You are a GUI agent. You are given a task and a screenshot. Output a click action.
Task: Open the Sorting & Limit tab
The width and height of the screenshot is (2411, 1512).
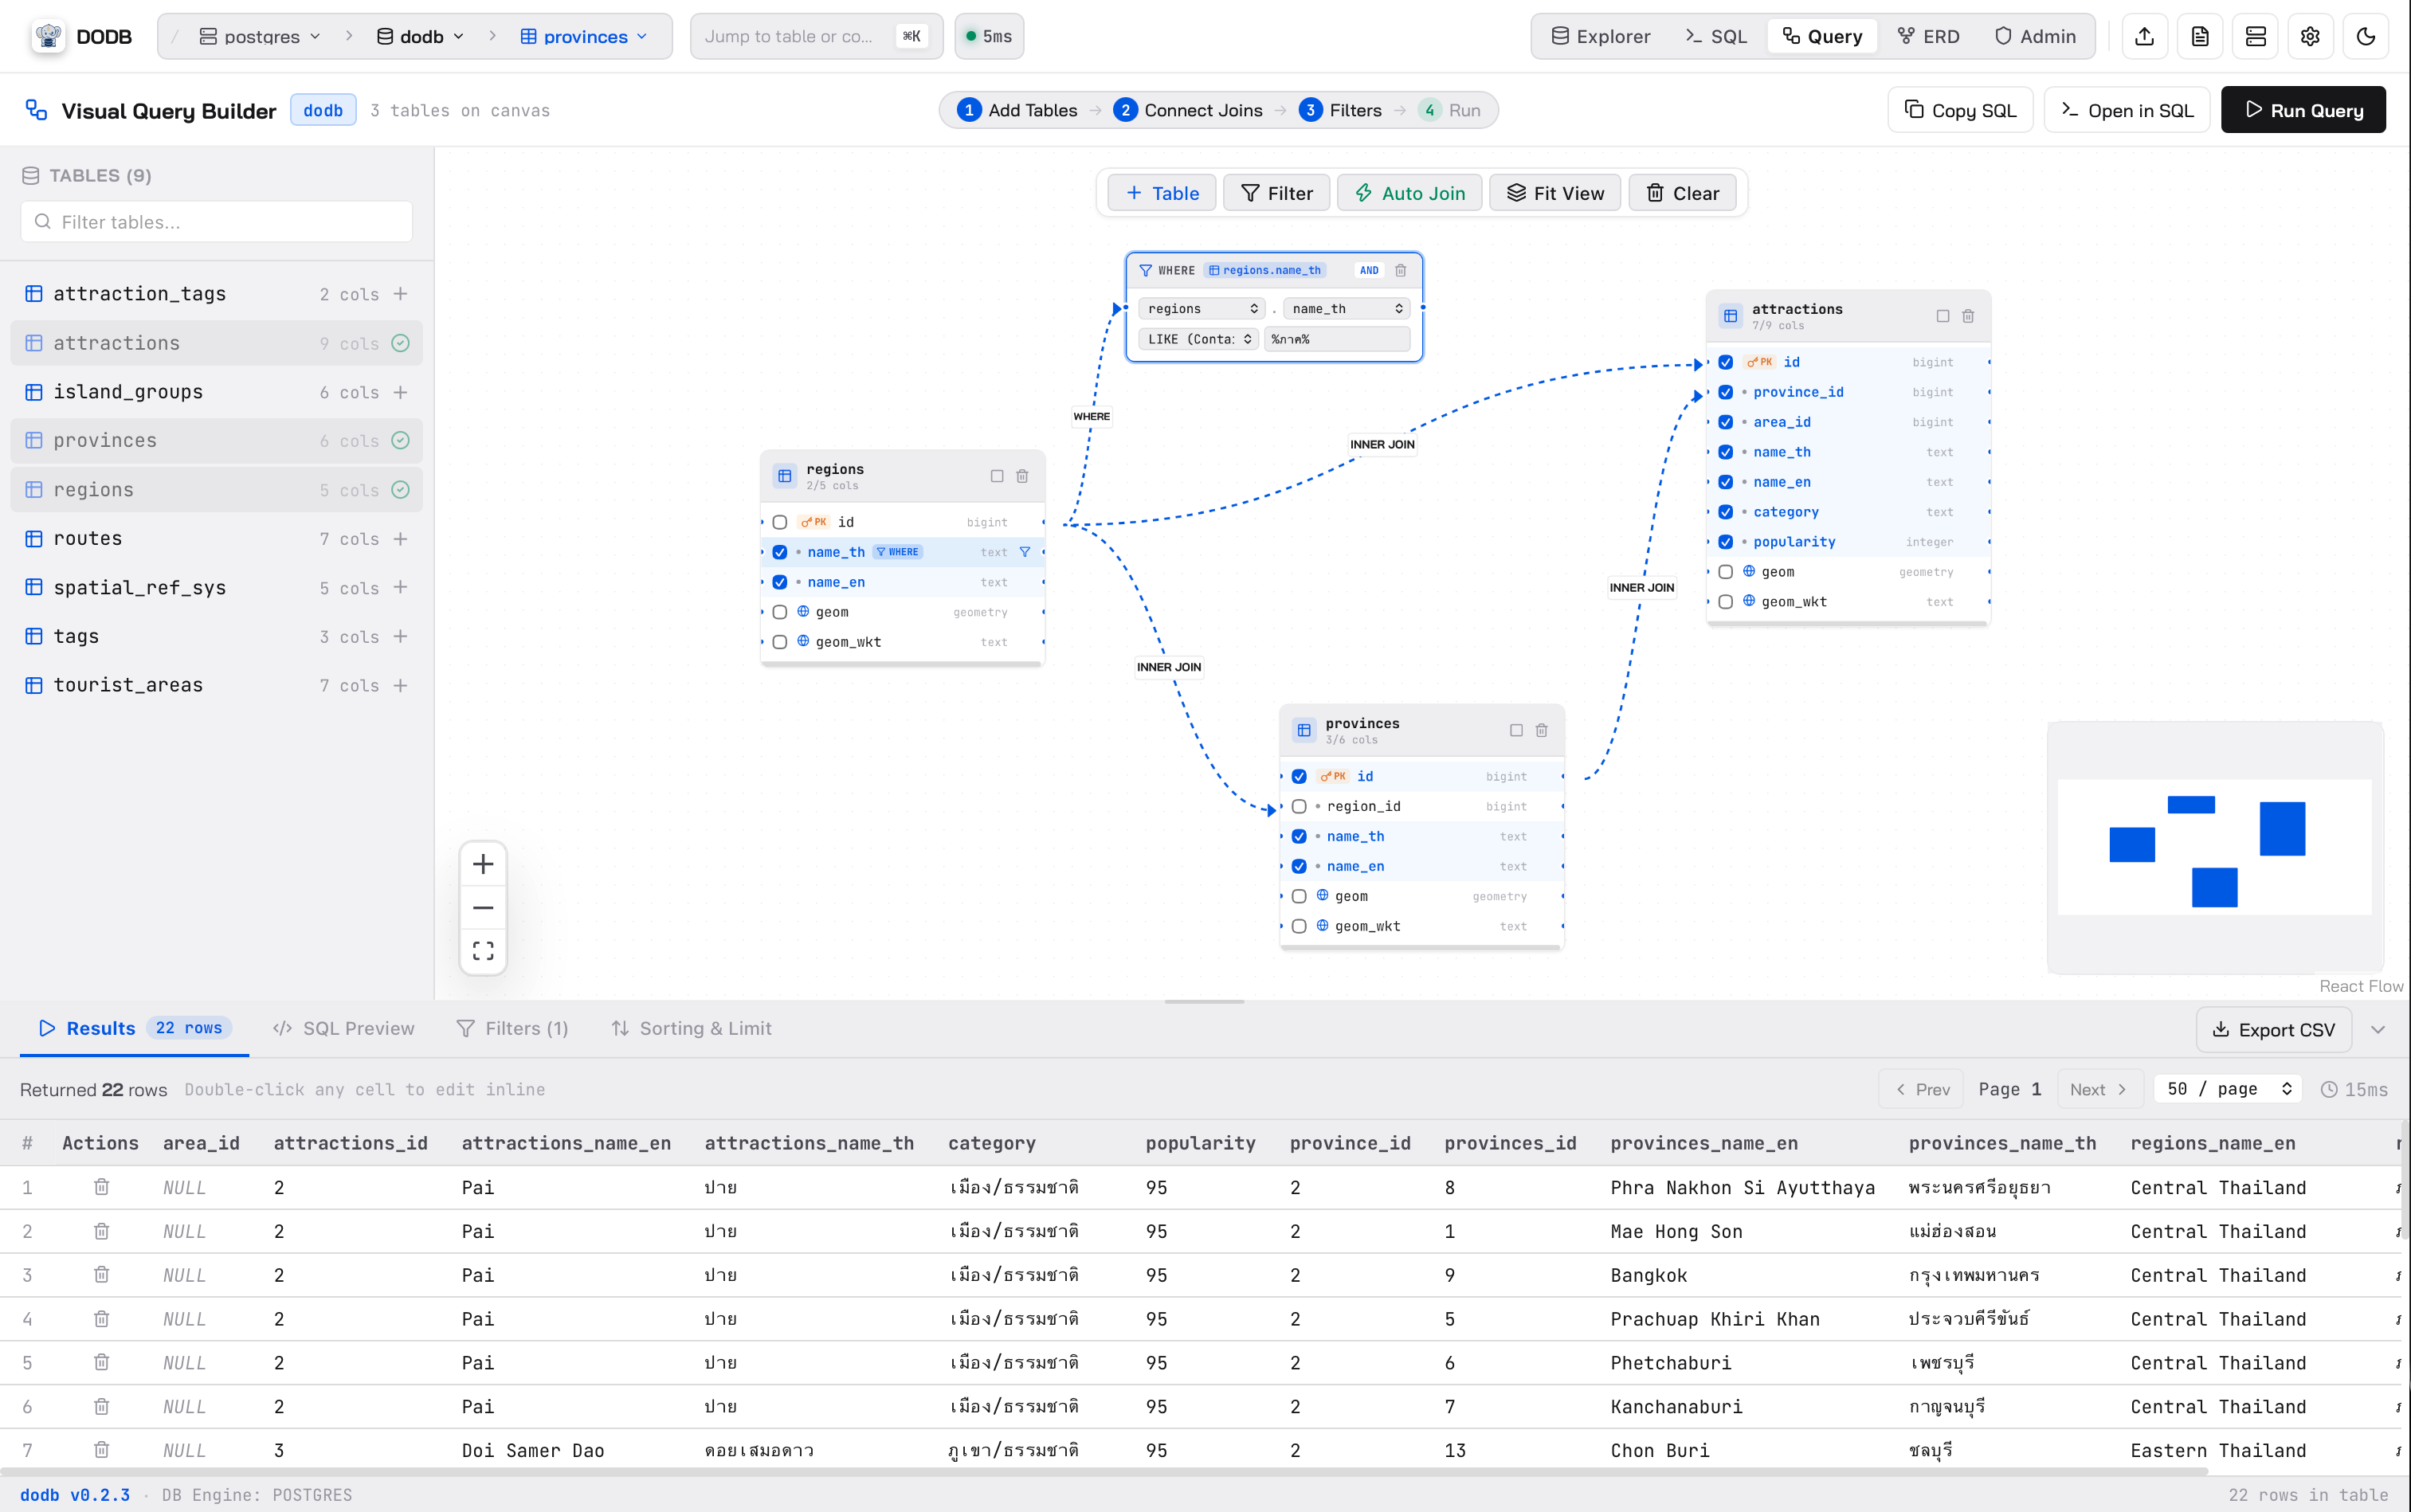[692, 1028]
